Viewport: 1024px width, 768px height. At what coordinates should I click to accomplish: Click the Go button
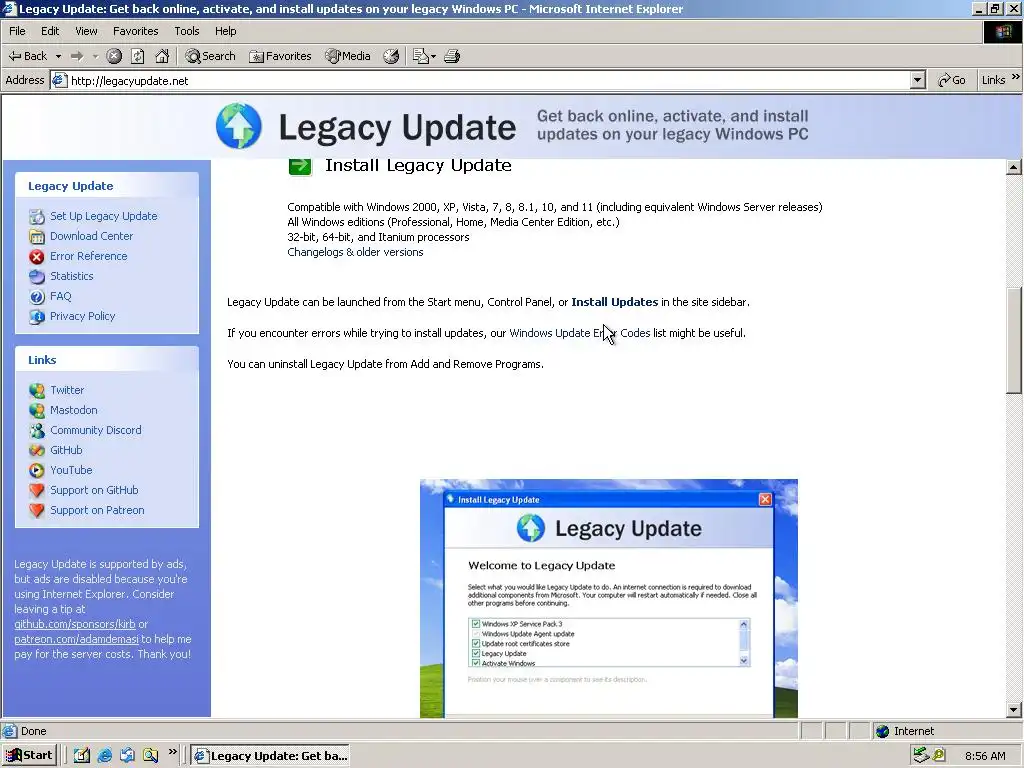952,80
